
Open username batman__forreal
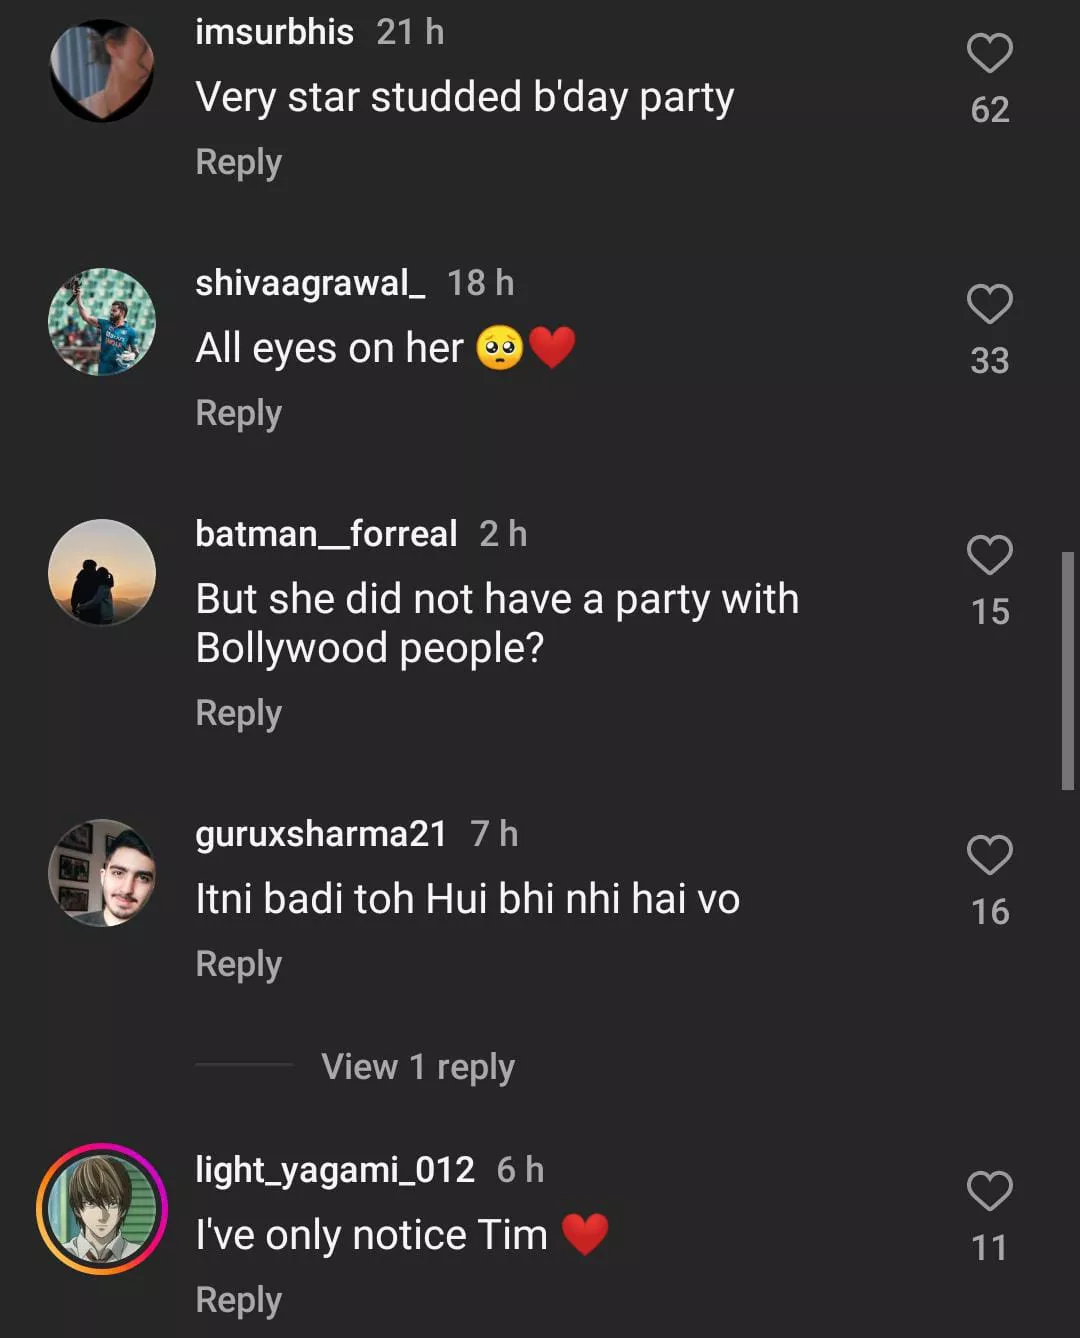click(x=326, y=534)
